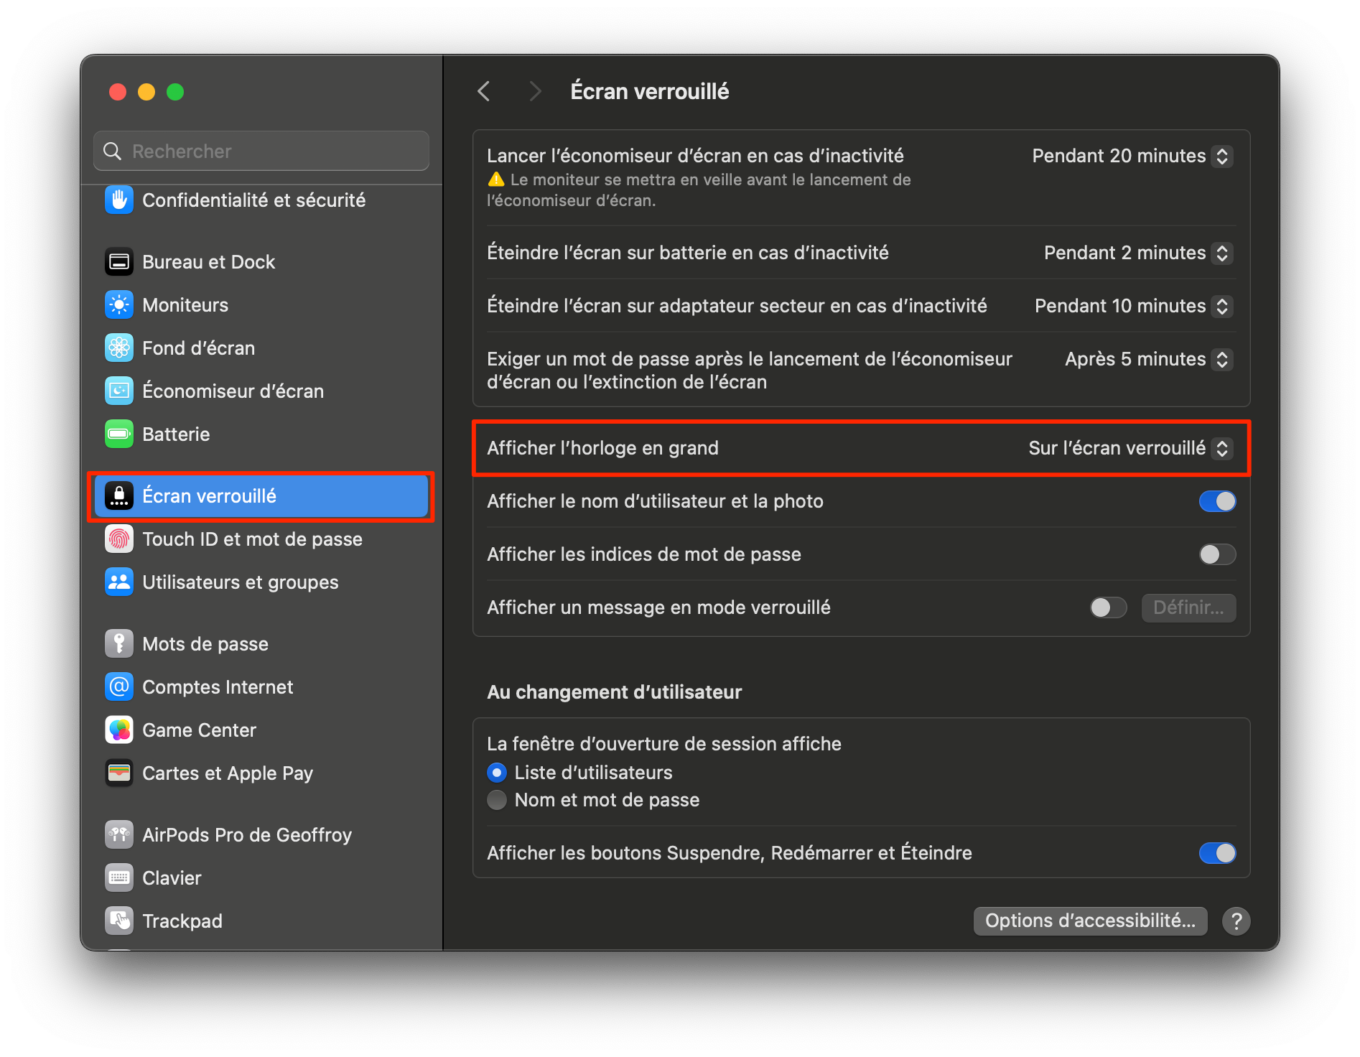Select the Nom et mot de passe radio
Viewport: 1360px width, 1057px height.
coord(497,800)
